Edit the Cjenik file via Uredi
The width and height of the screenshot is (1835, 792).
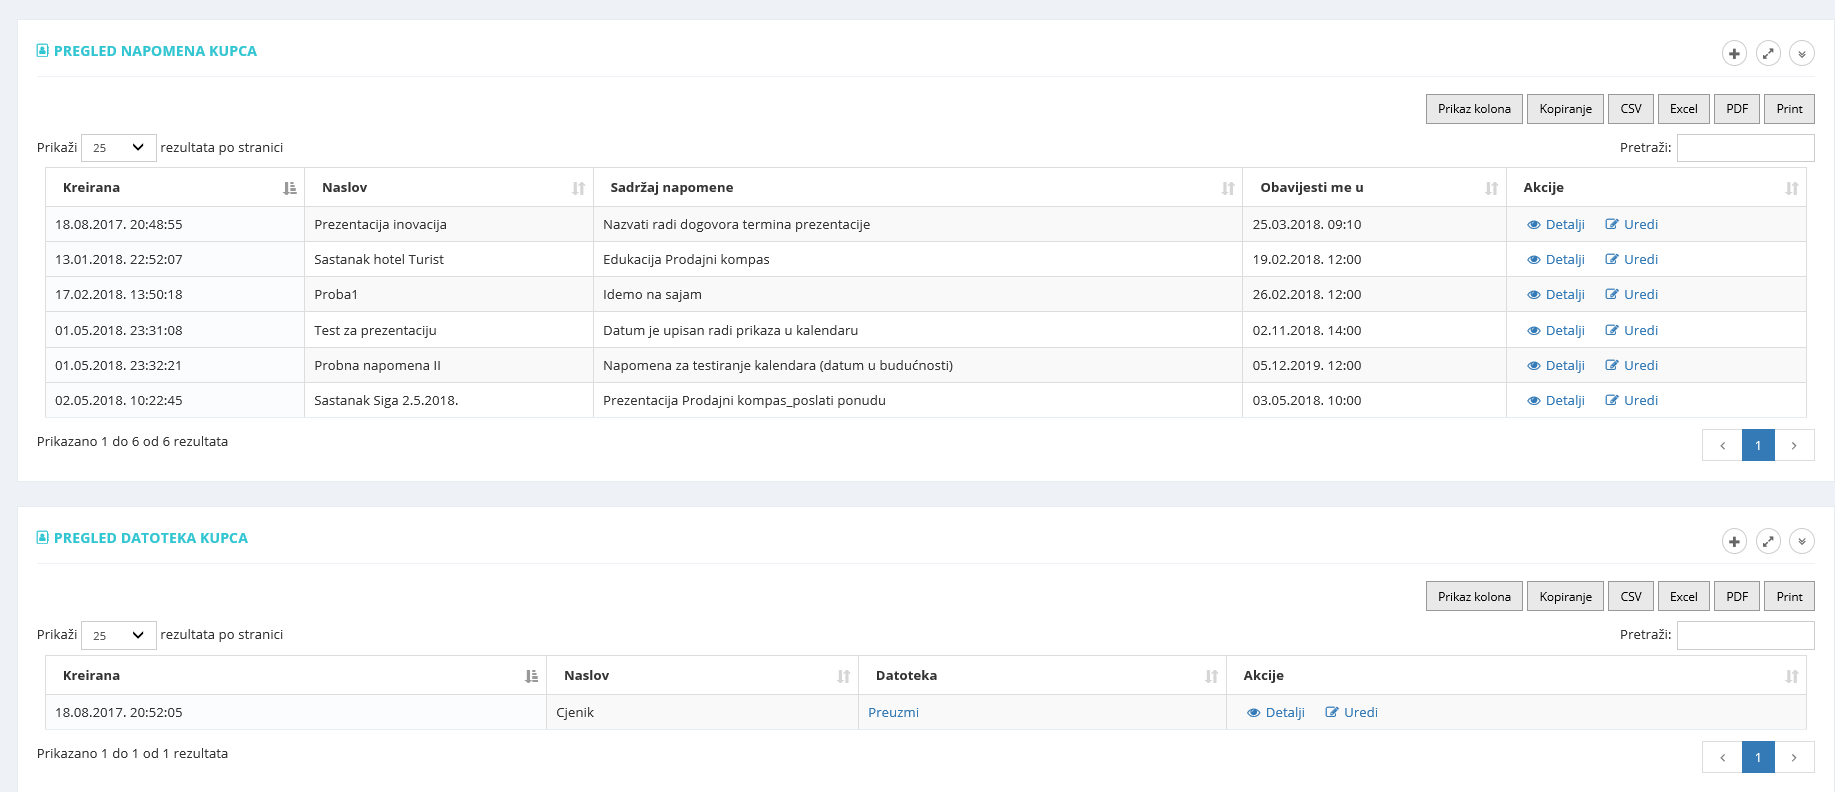pyautogui.click(x=1352, y=713)
